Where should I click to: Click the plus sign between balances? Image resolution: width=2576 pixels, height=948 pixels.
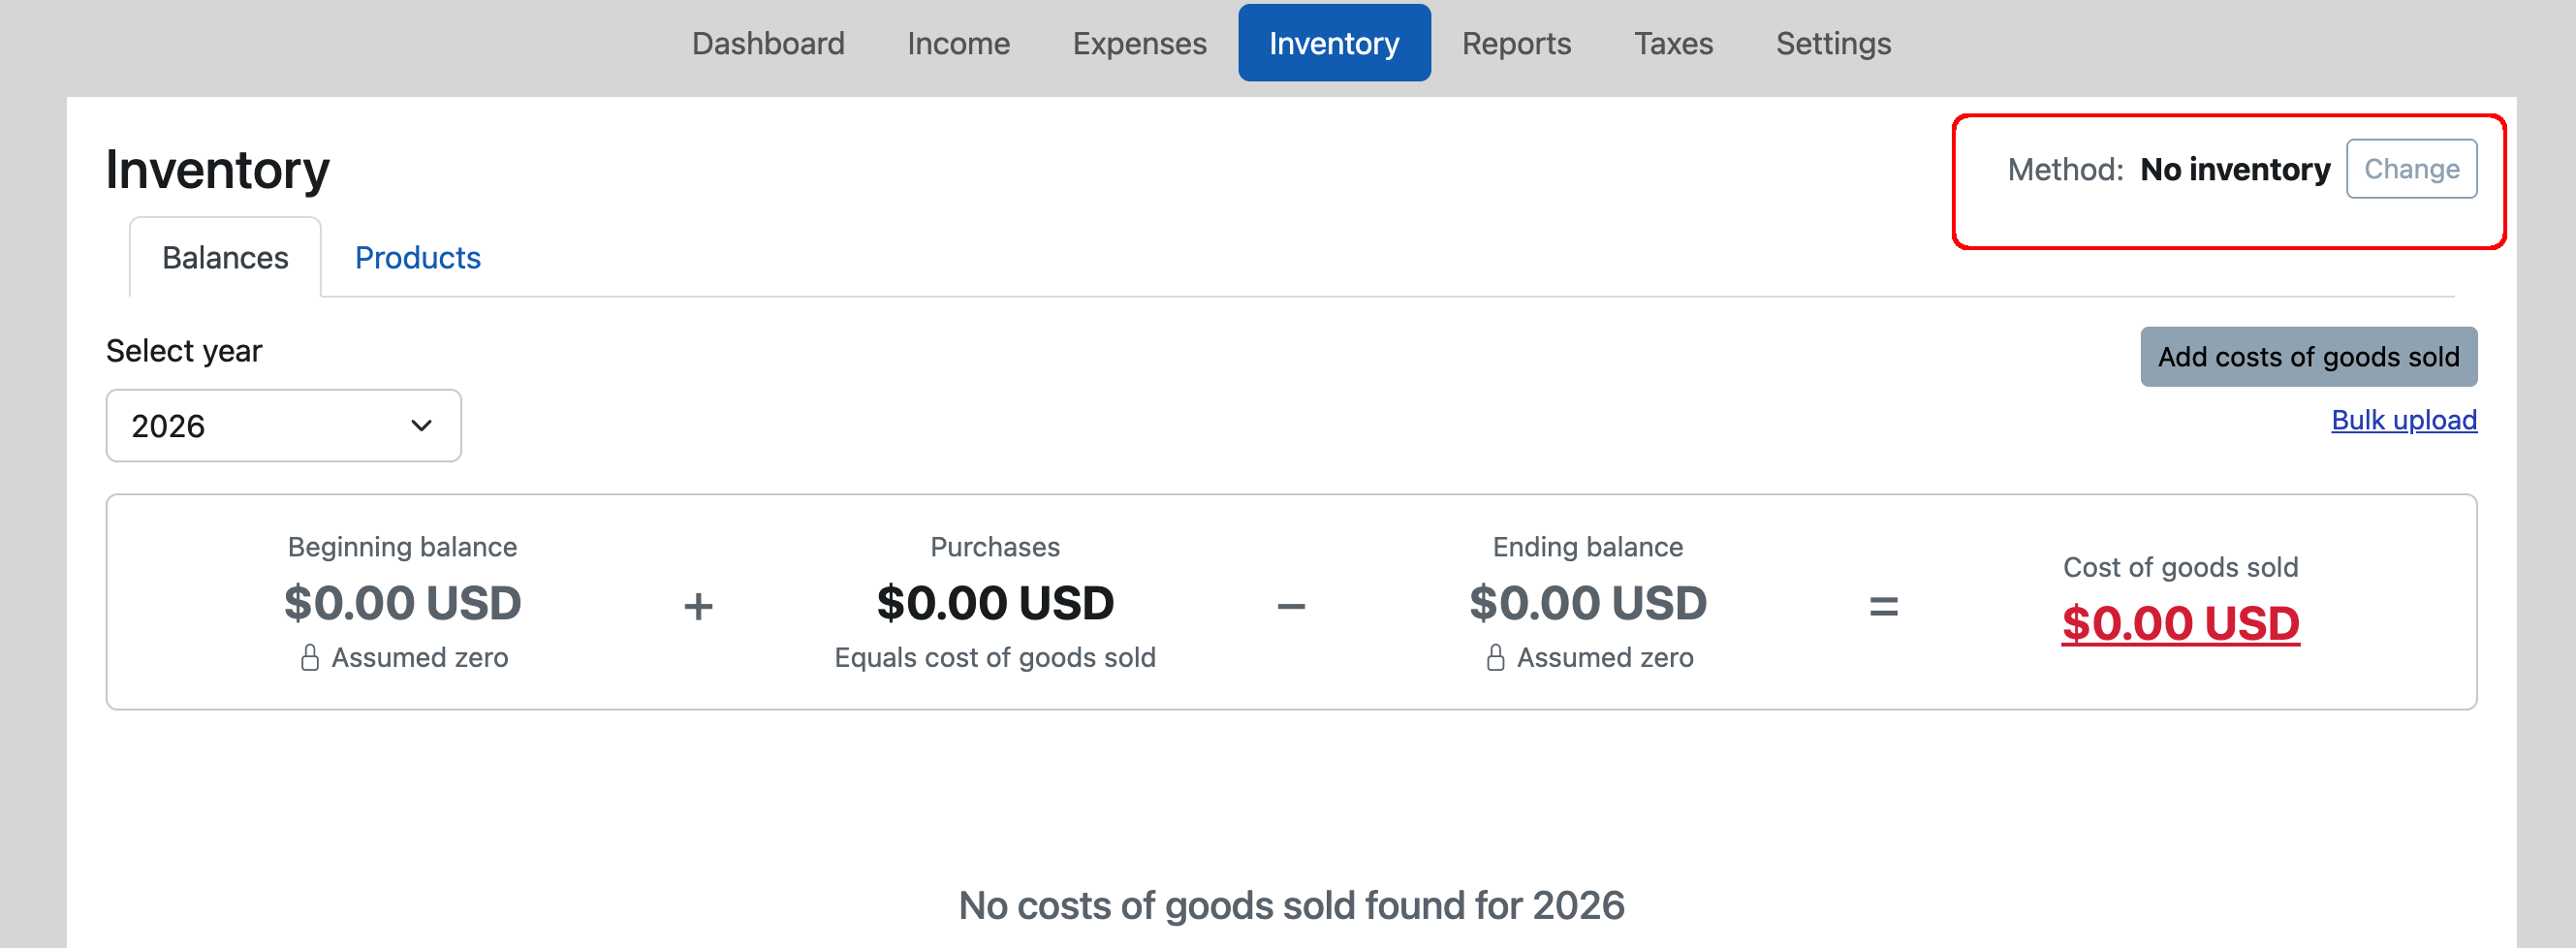coord(698,606)
